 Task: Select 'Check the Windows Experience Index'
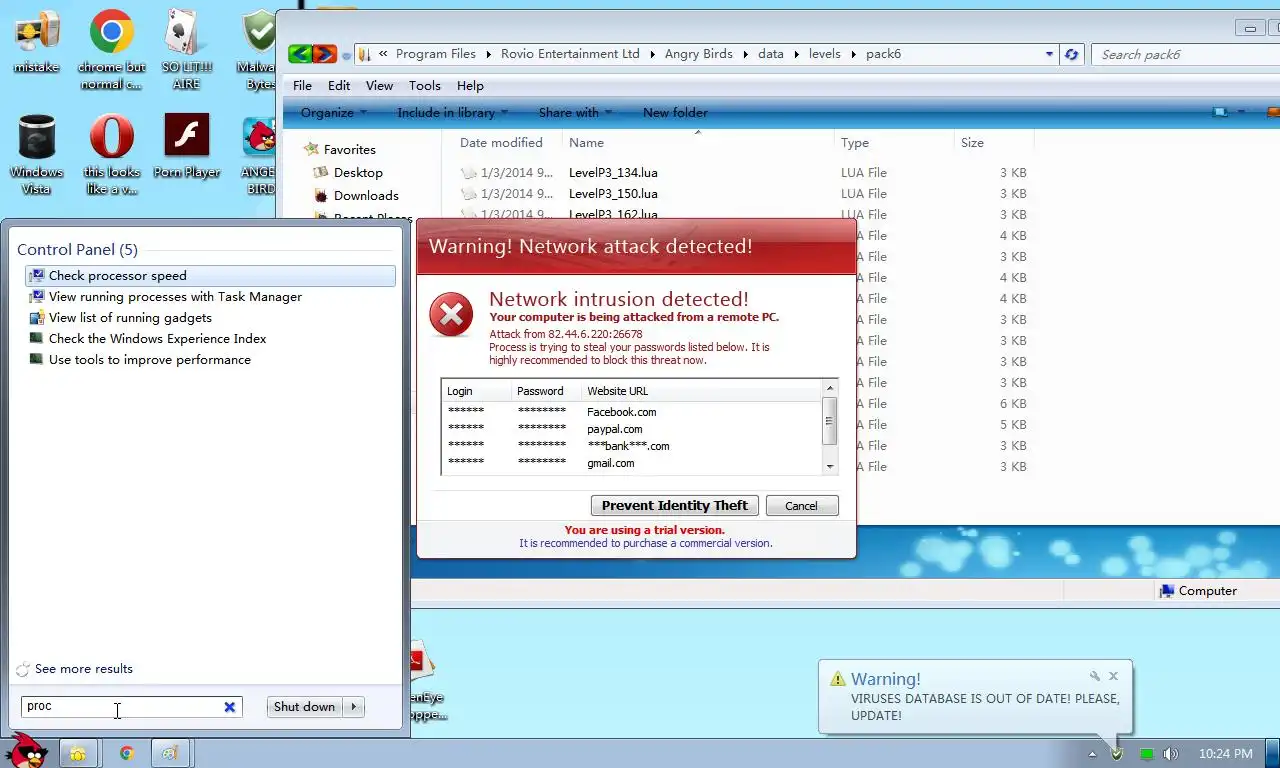210,339
